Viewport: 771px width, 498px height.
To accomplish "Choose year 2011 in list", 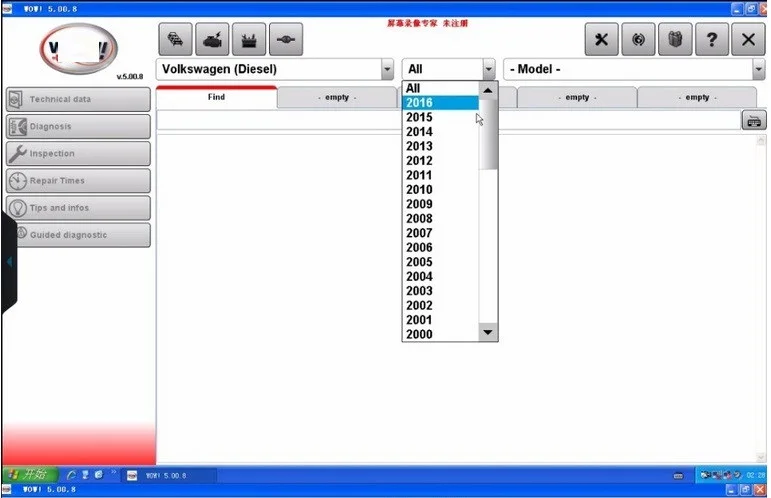I will point(440,175).
